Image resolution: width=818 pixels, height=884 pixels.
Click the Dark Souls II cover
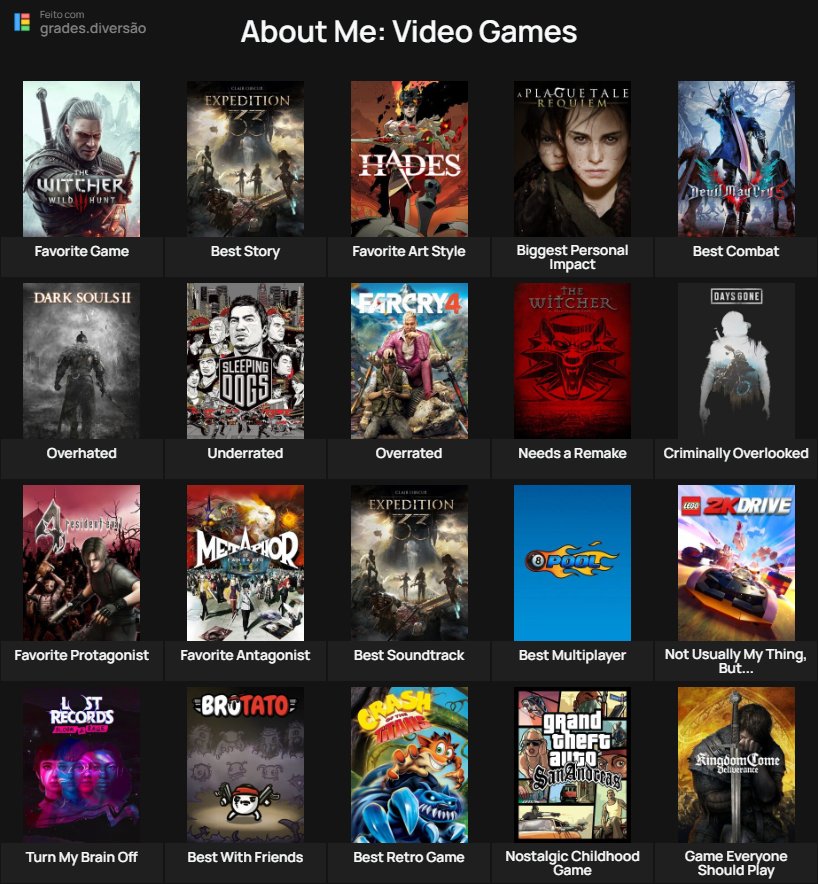[x=82, y=361]
